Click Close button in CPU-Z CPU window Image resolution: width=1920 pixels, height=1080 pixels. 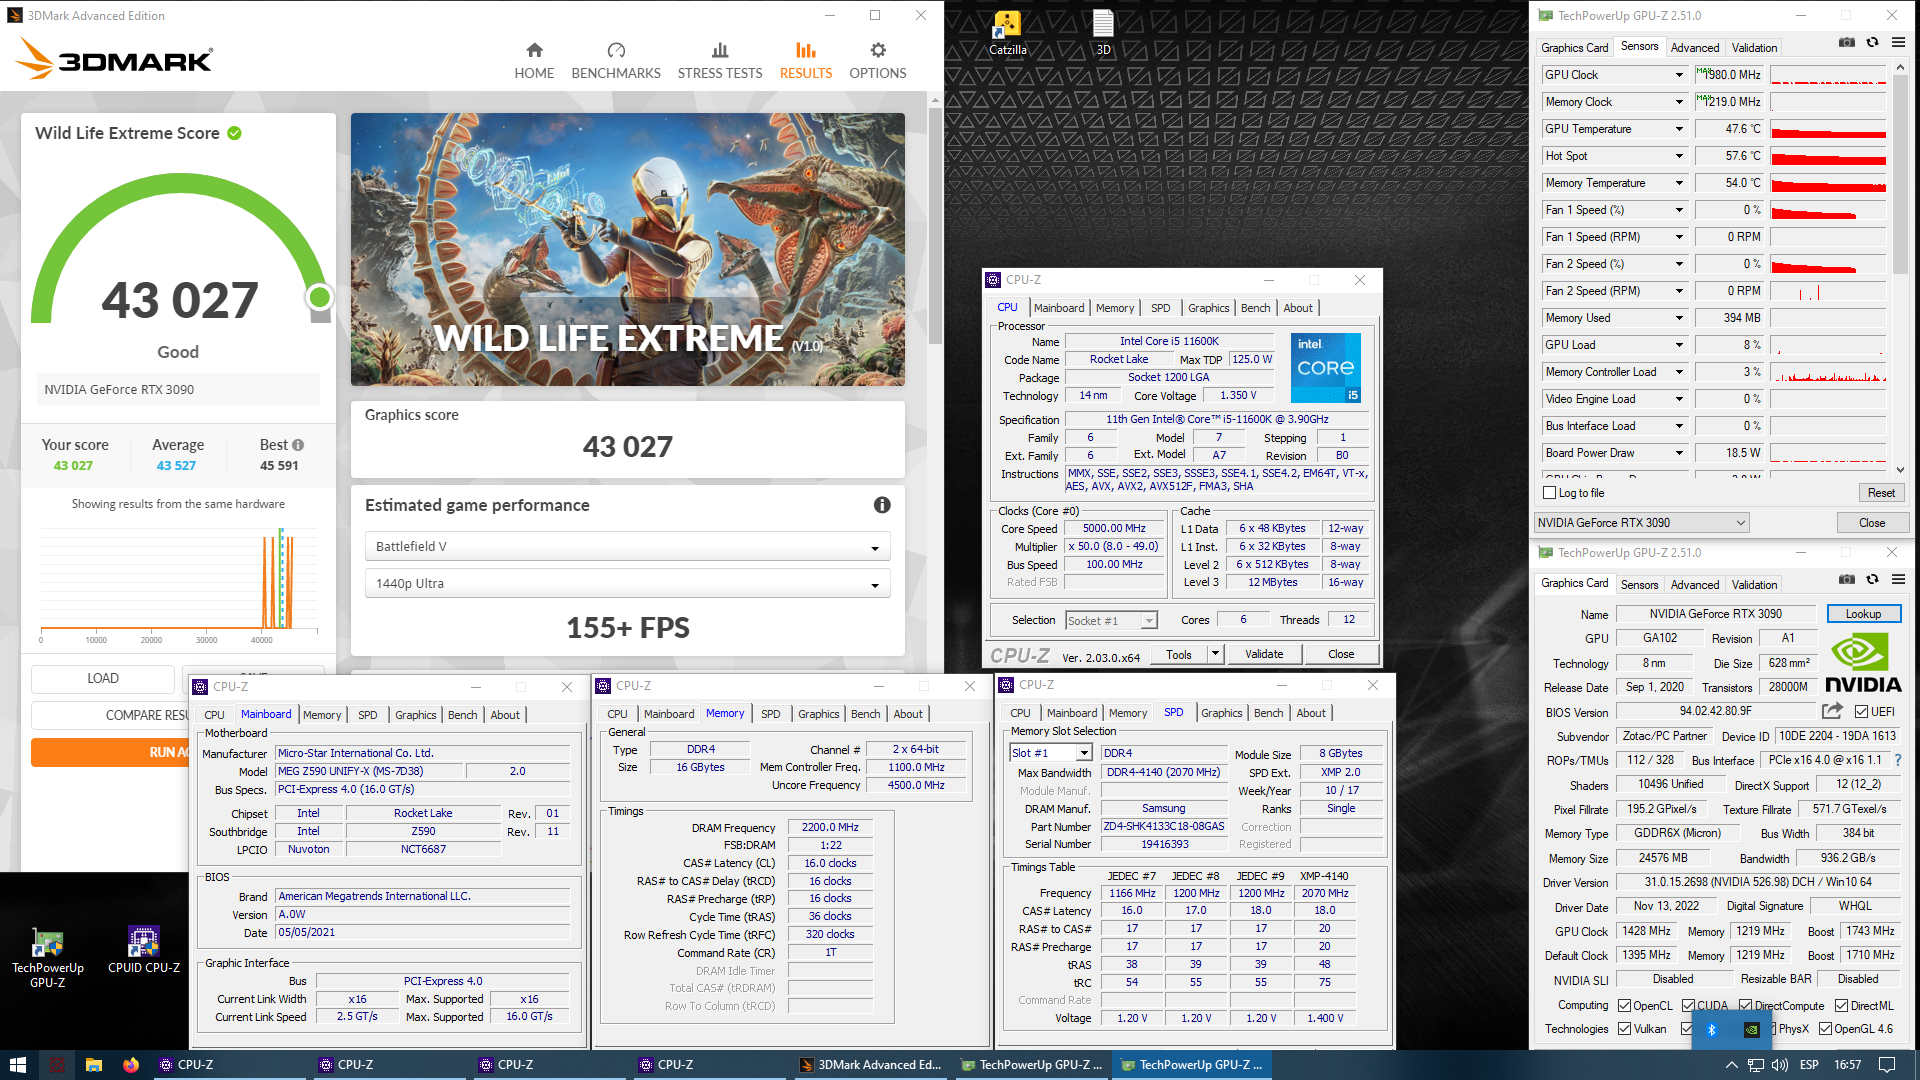point(1341,654)
